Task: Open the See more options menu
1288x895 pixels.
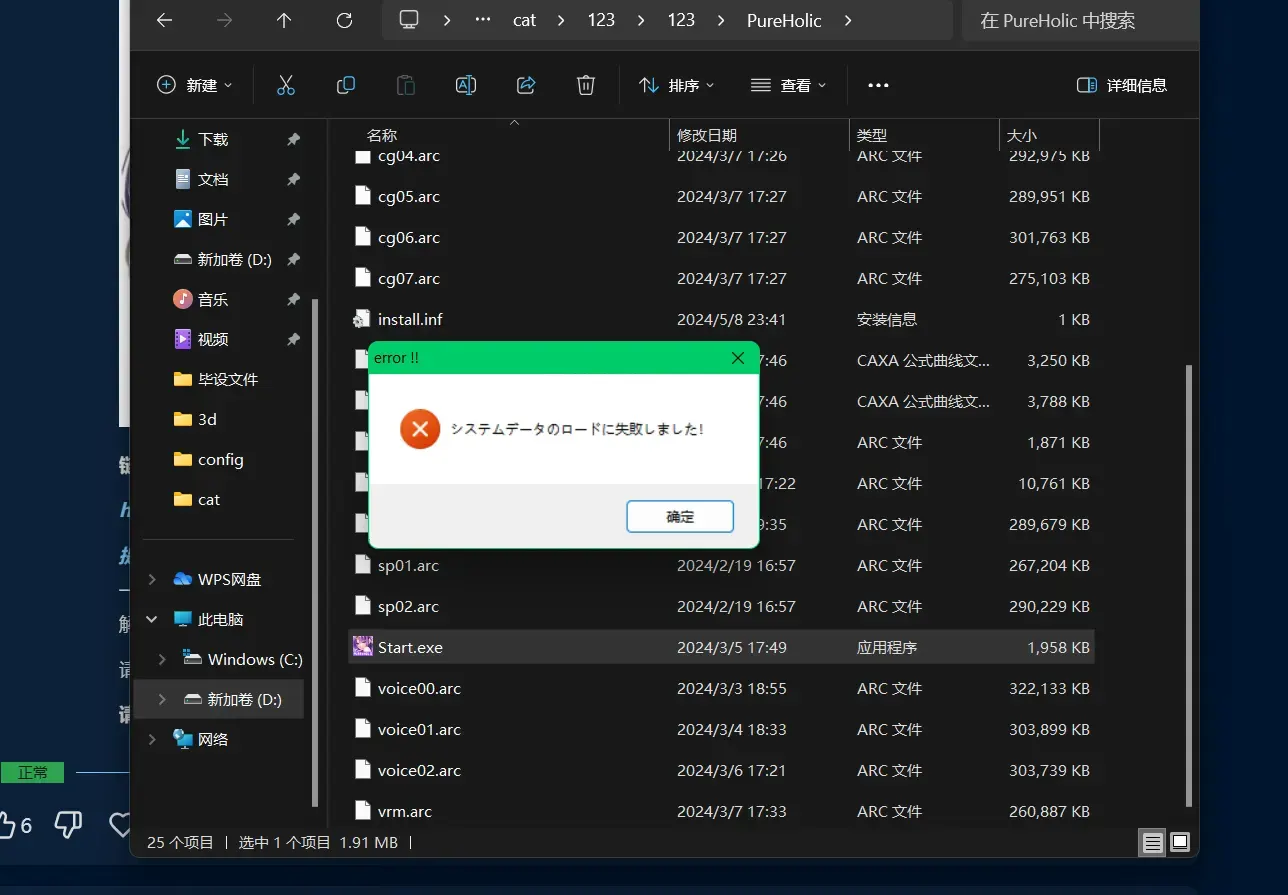Action: click(878, 85)
